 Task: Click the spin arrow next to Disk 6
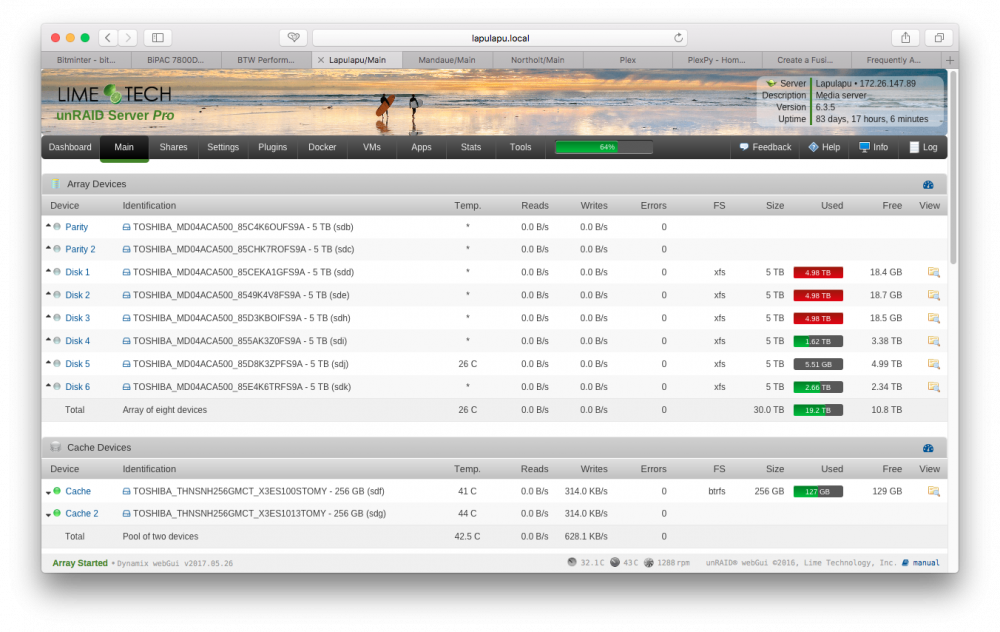tap(48, 386)
